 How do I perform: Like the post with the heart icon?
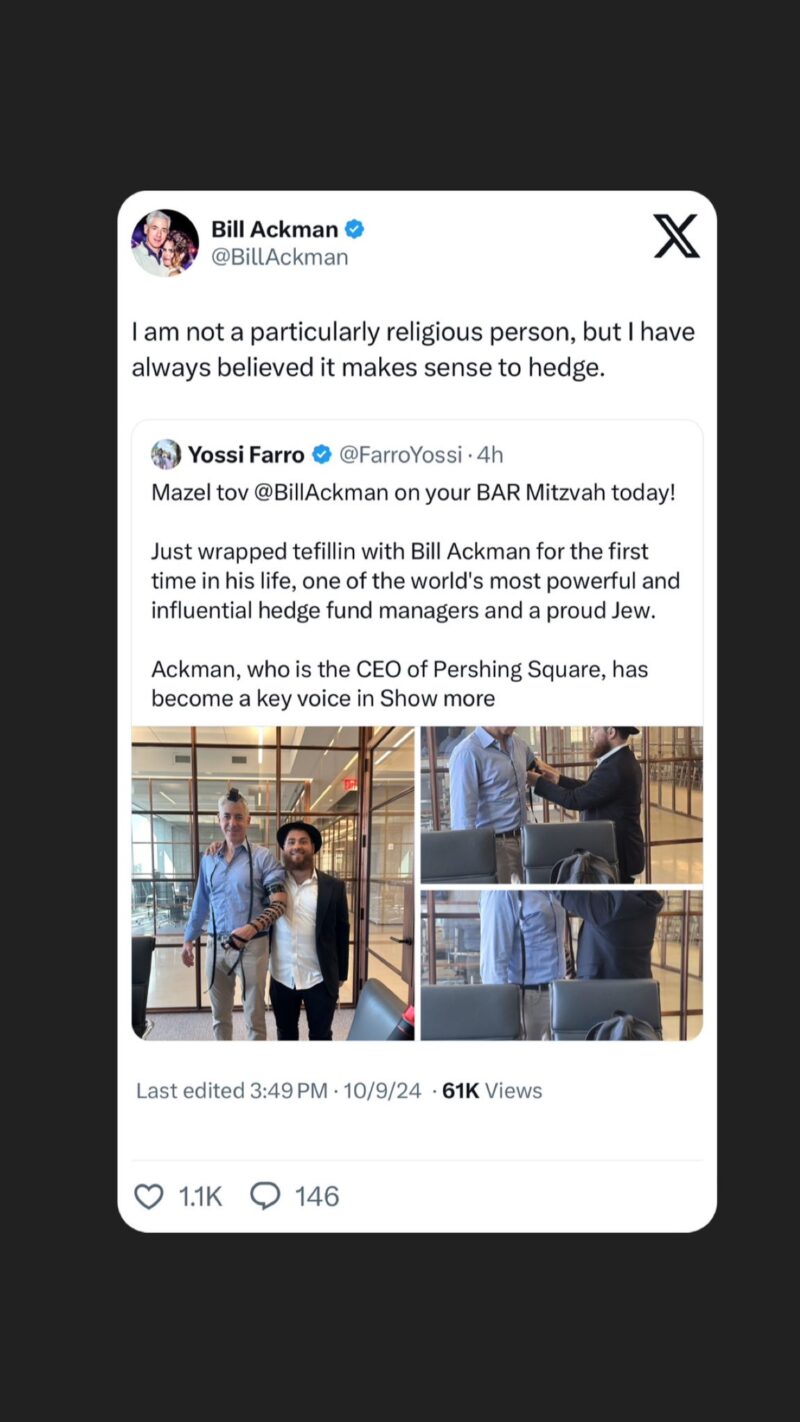(x=149, y=1196)
